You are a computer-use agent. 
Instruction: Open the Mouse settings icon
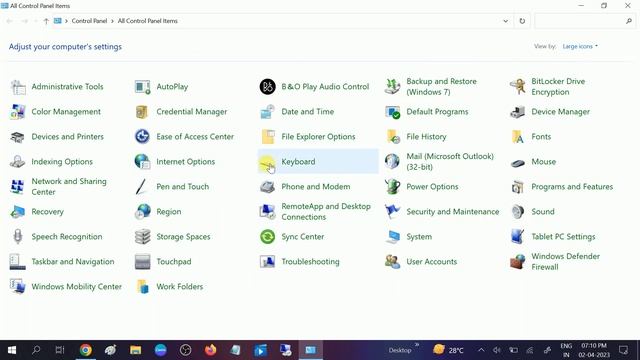click(518, 163)
